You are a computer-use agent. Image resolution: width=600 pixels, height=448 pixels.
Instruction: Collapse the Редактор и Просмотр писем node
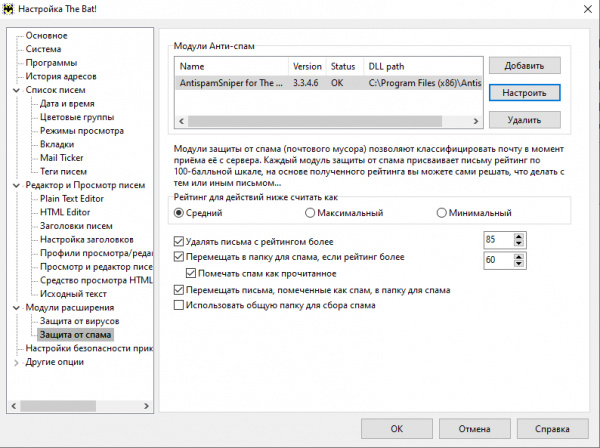coord(15,185)
